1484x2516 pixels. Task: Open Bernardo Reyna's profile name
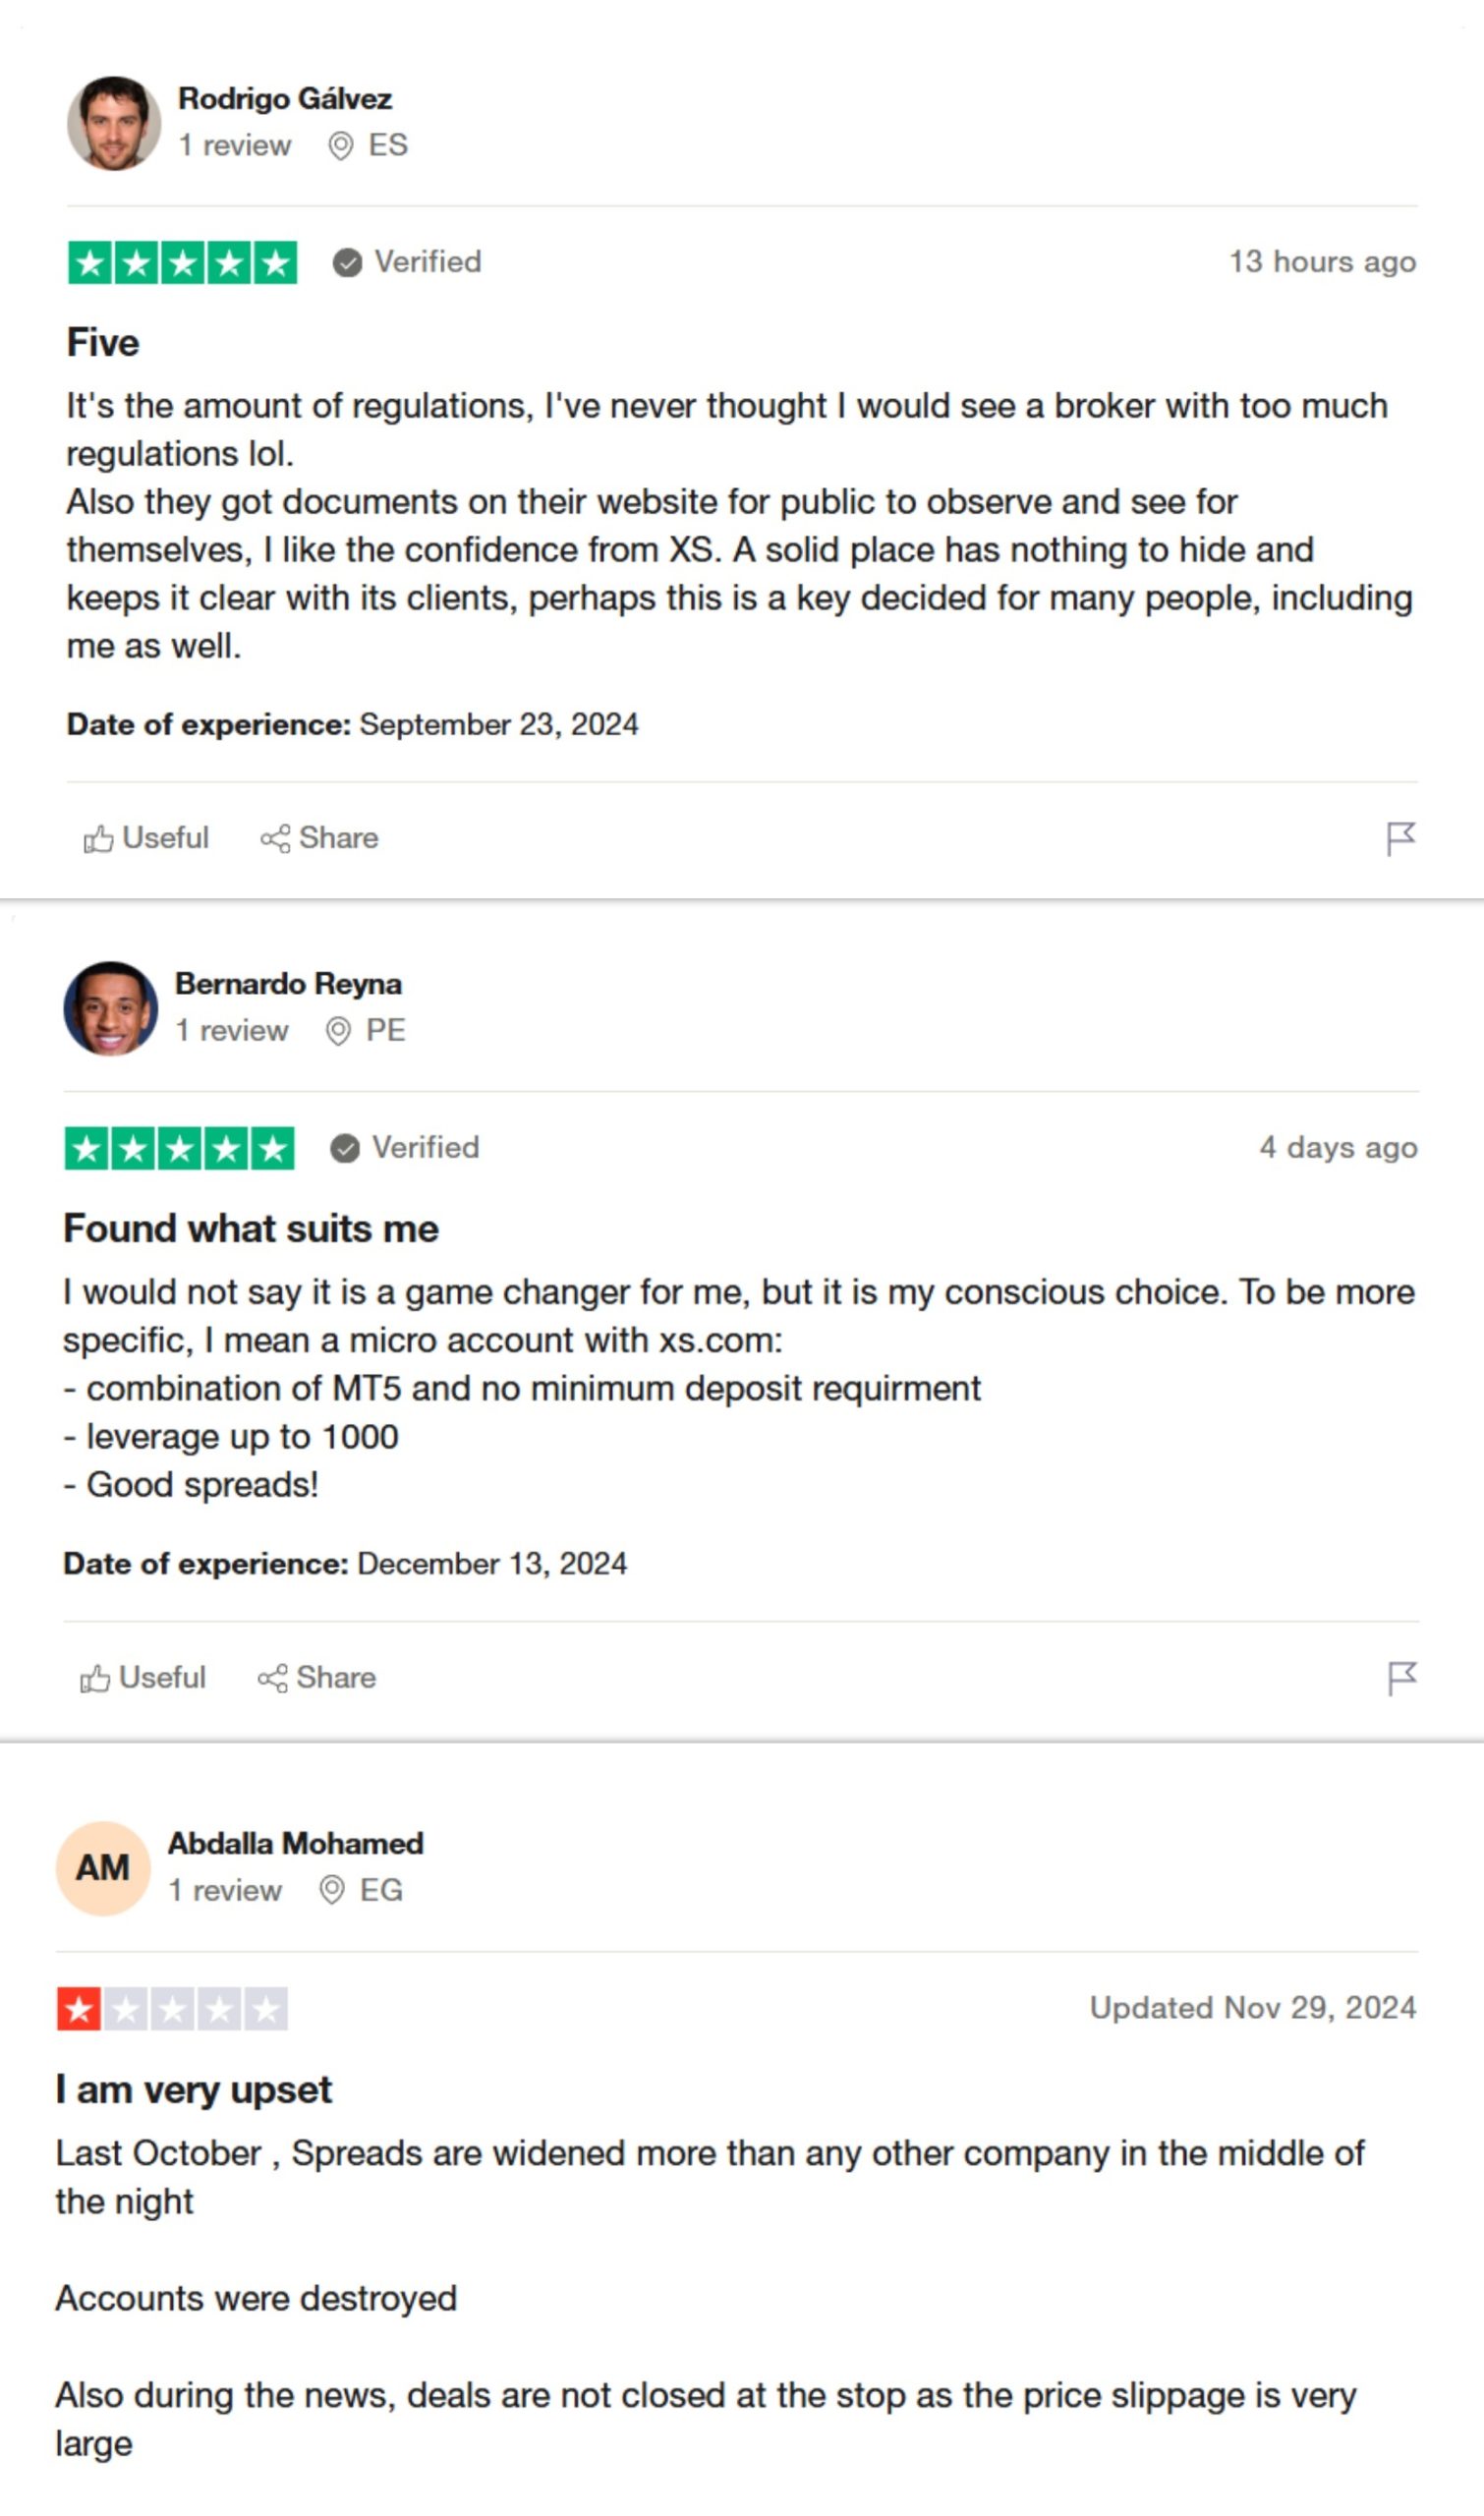288,984
